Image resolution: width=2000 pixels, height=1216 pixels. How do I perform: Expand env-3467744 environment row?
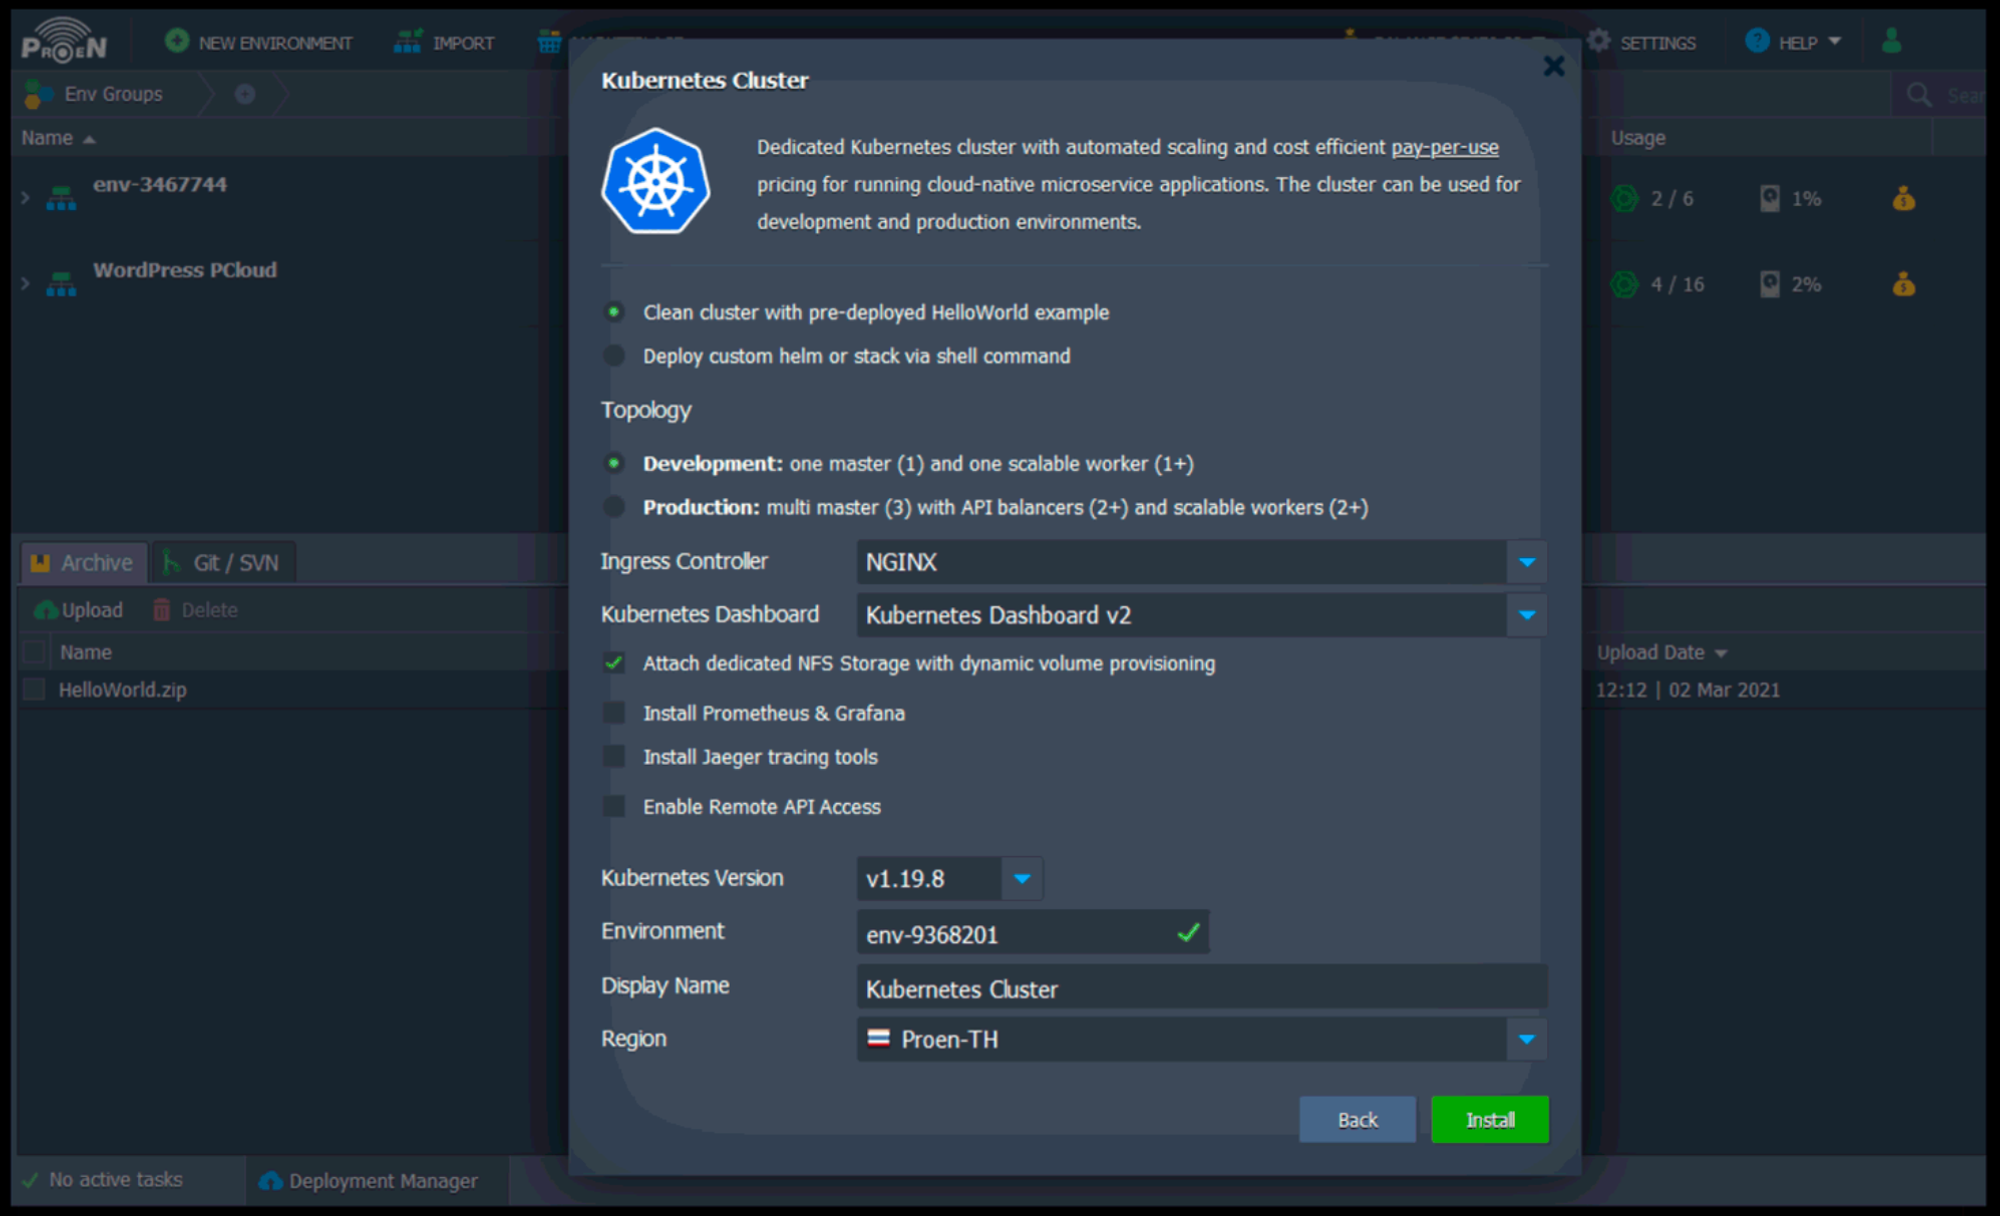pos(25,198)
